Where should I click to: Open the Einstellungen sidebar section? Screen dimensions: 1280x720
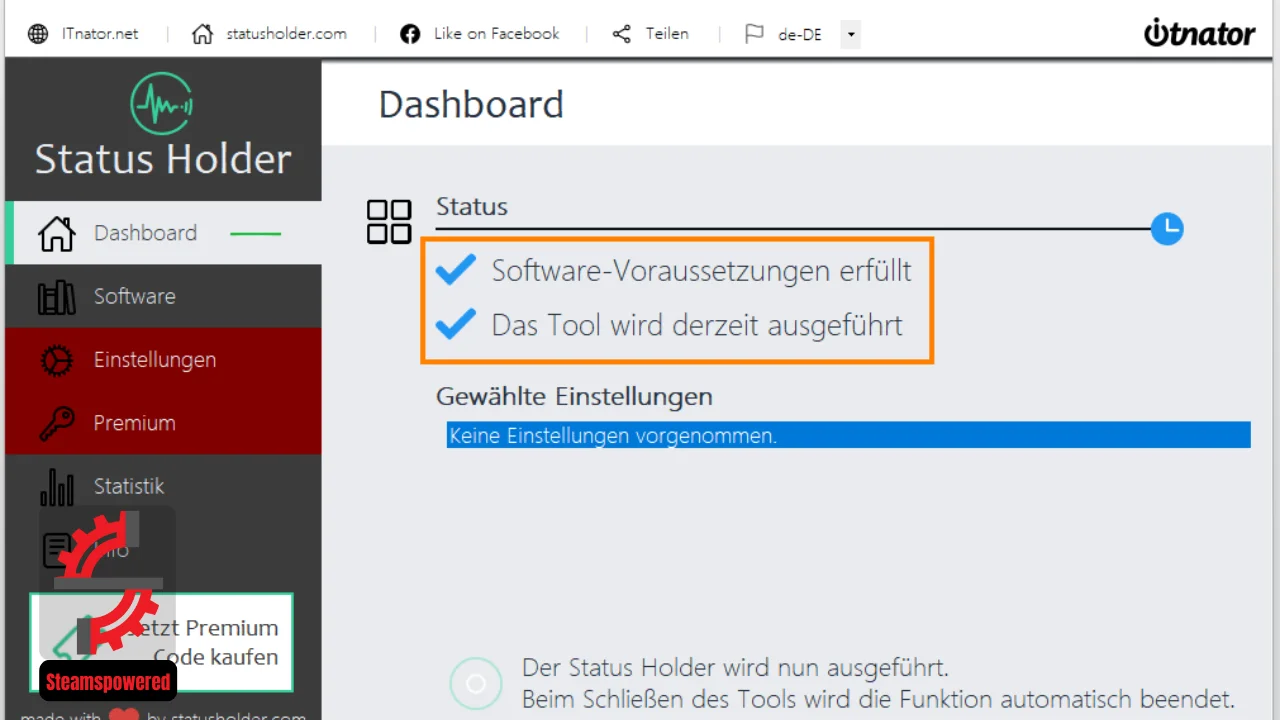tap(163, 360)
